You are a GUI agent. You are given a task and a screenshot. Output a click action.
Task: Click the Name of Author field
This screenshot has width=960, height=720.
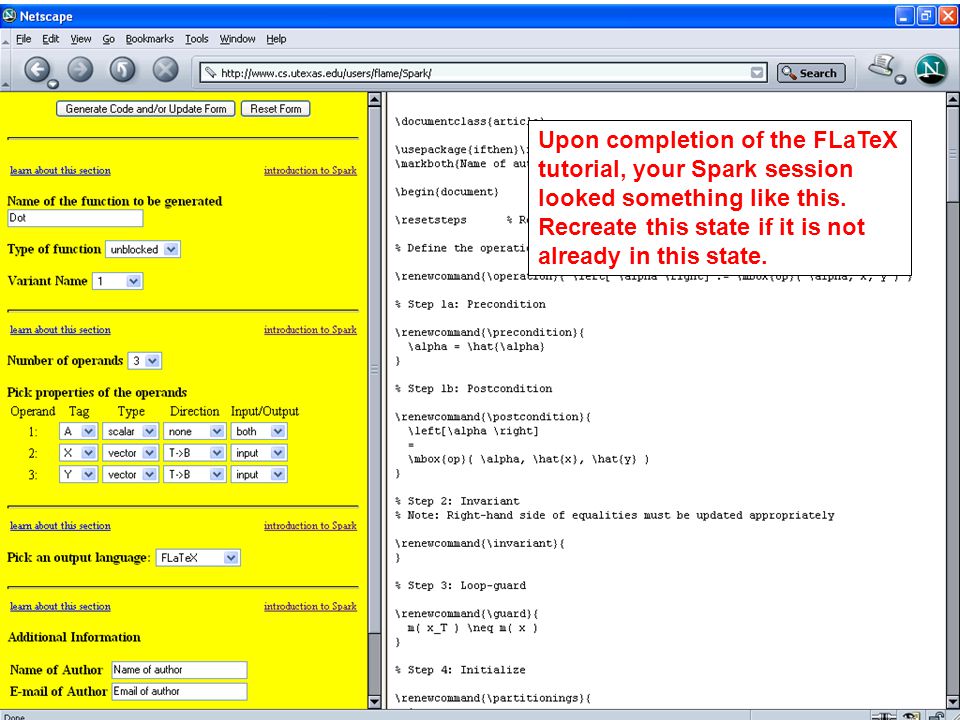click(x=179, y=670)
